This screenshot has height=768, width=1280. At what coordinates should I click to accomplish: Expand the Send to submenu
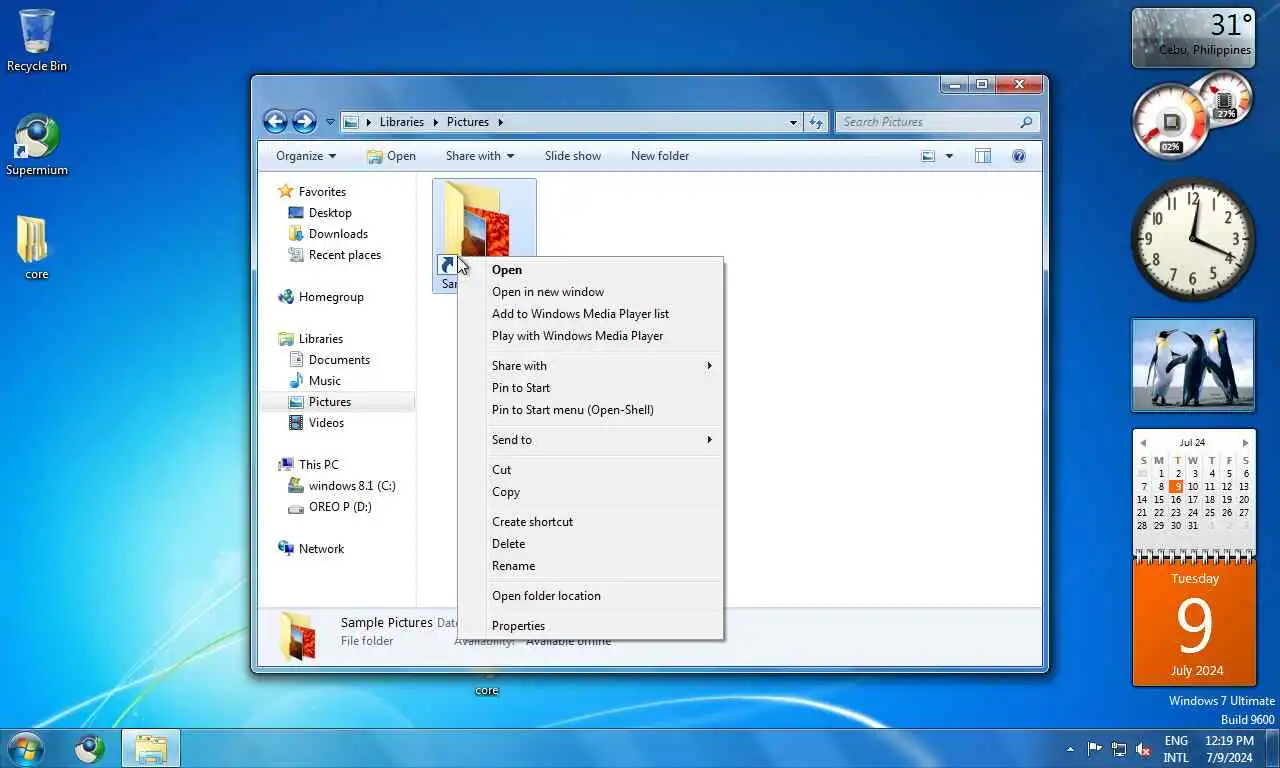(590, 440)
